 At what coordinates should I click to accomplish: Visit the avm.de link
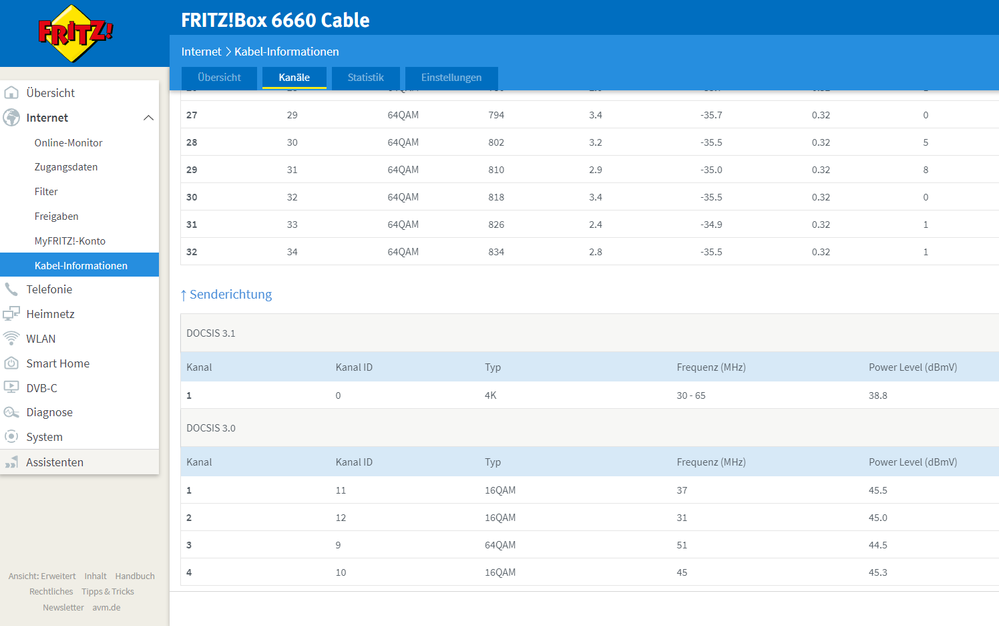[x=106, y=608]
